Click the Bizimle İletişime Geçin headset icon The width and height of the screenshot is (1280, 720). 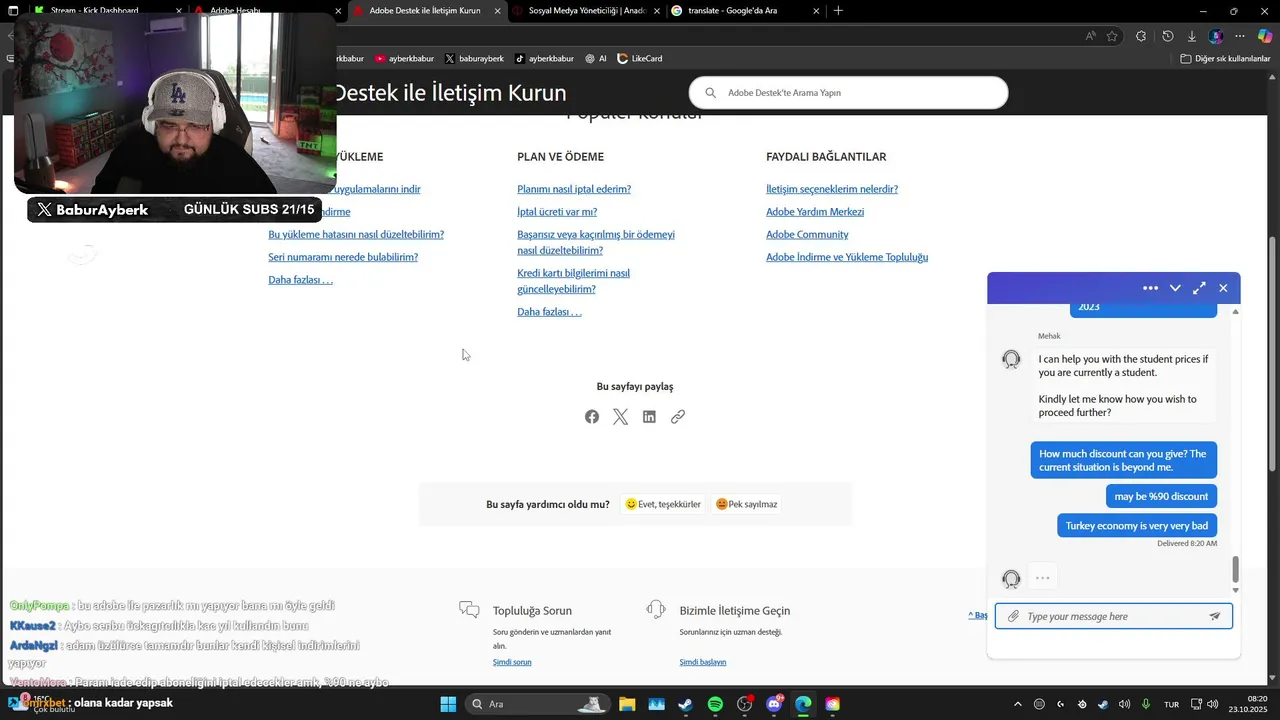pos(656,609)
